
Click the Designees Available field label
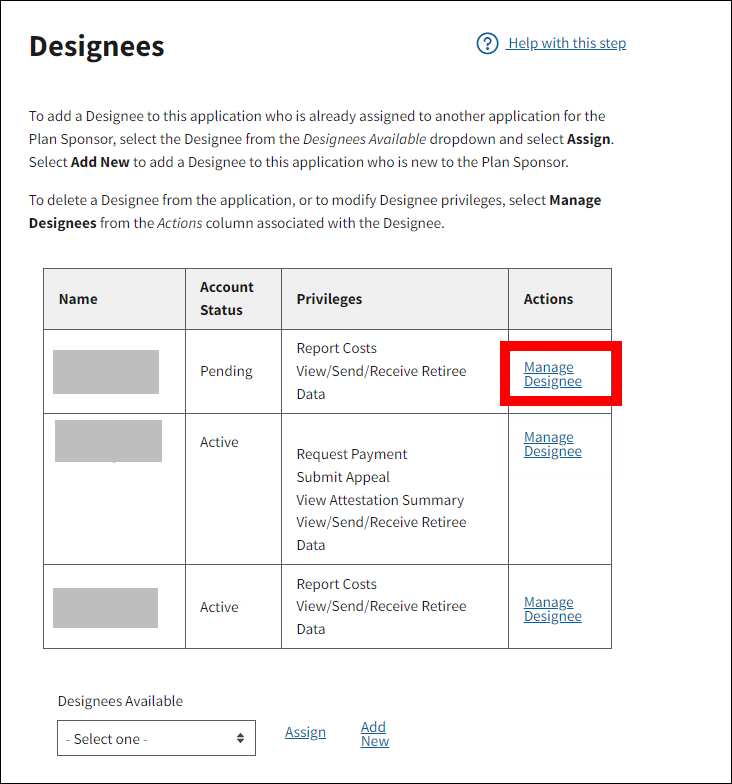(120, 701)
